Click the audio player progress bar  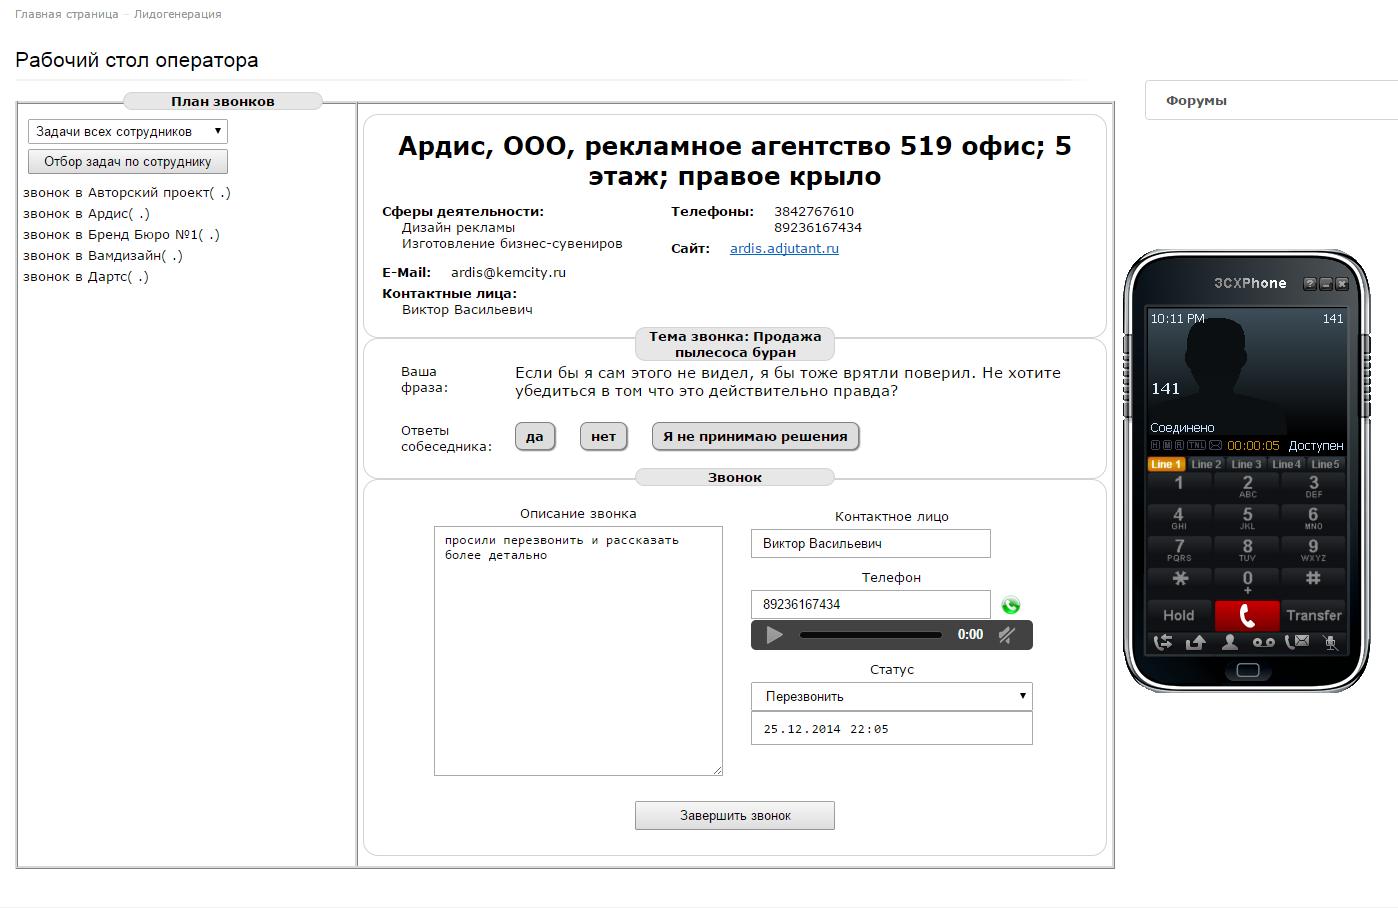[870, 635]
